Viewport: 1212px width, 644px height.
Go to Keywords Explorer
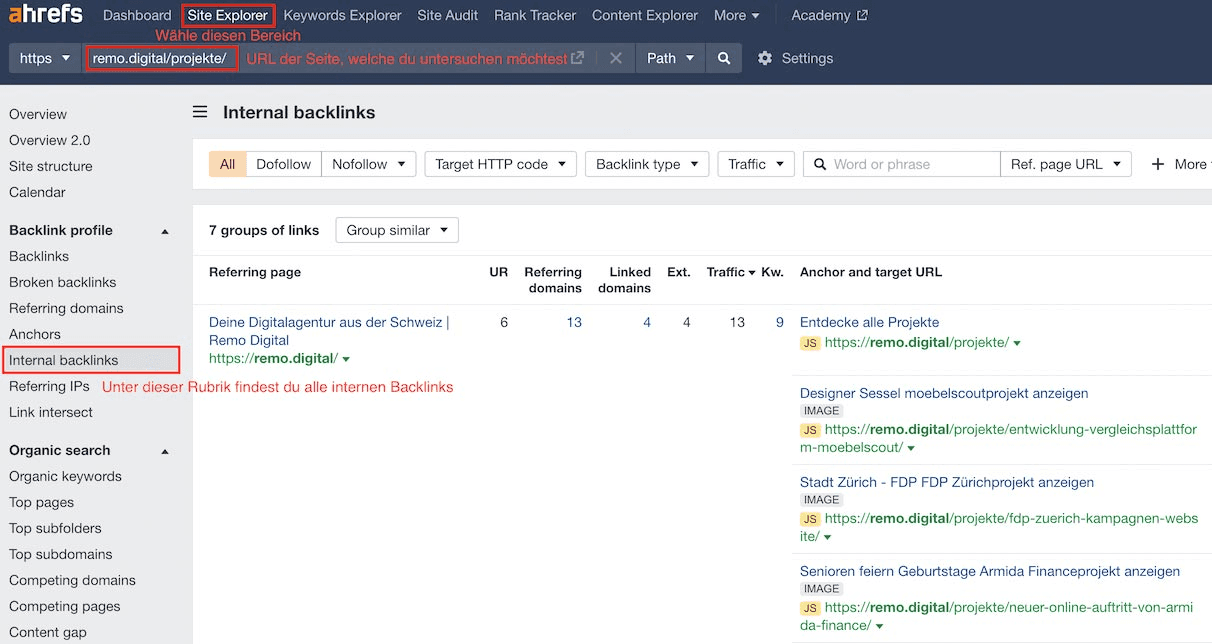[342, 15]
